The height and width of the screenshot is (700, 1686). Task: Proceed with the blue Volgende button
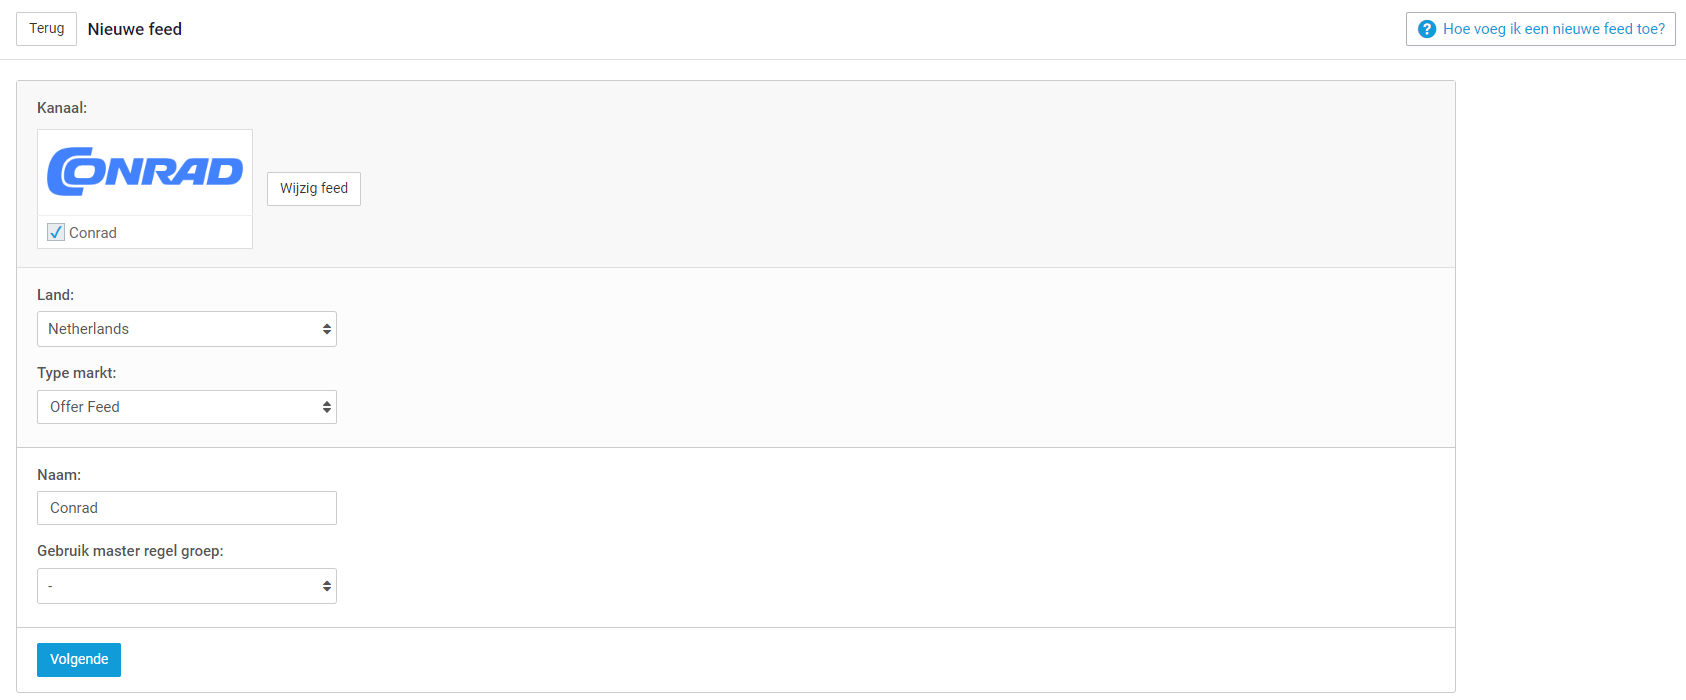[x=79, y=660]
